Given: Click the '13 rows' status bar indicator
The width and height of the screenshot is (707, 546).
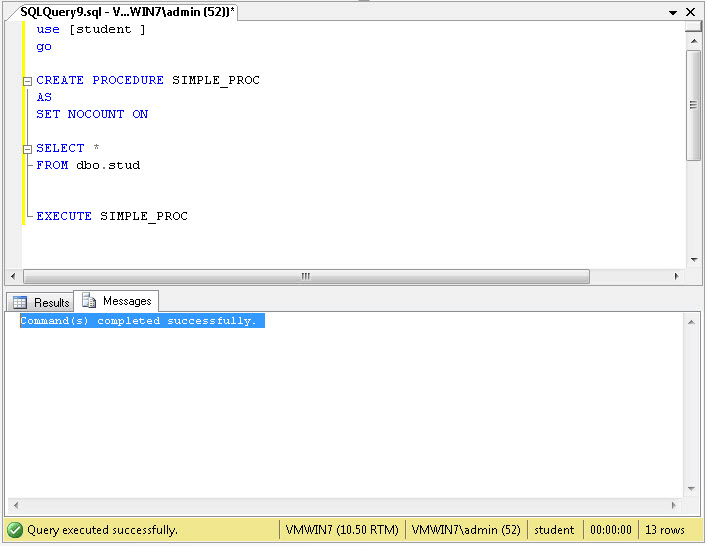Looking at the screenshot, I should click(664, 530).
